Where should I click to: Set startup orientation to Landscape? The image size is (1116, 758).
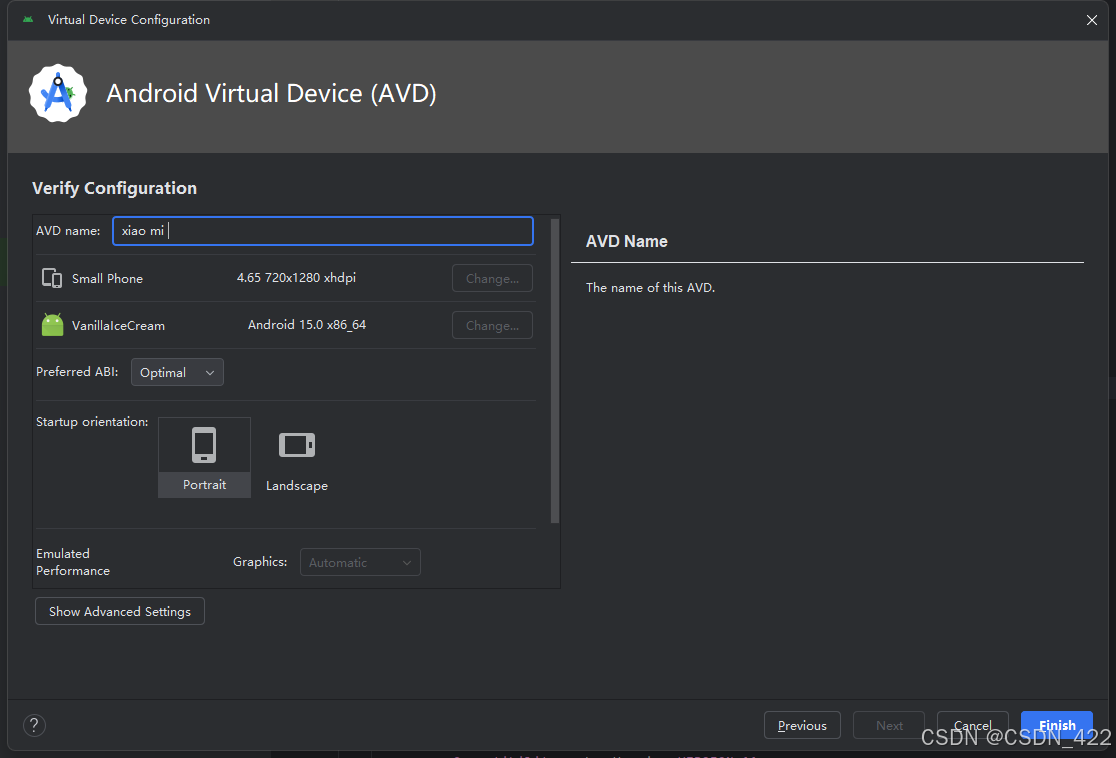point(296,457)
